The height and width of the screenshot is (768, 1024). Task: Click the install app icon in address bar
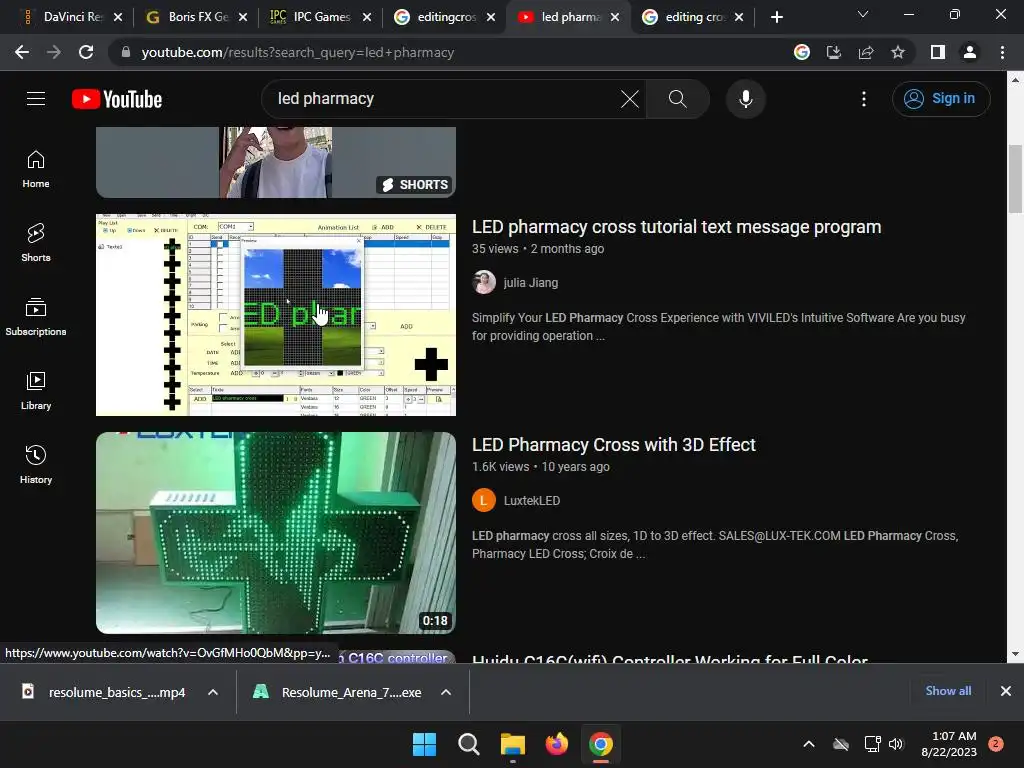click(834, 52)
